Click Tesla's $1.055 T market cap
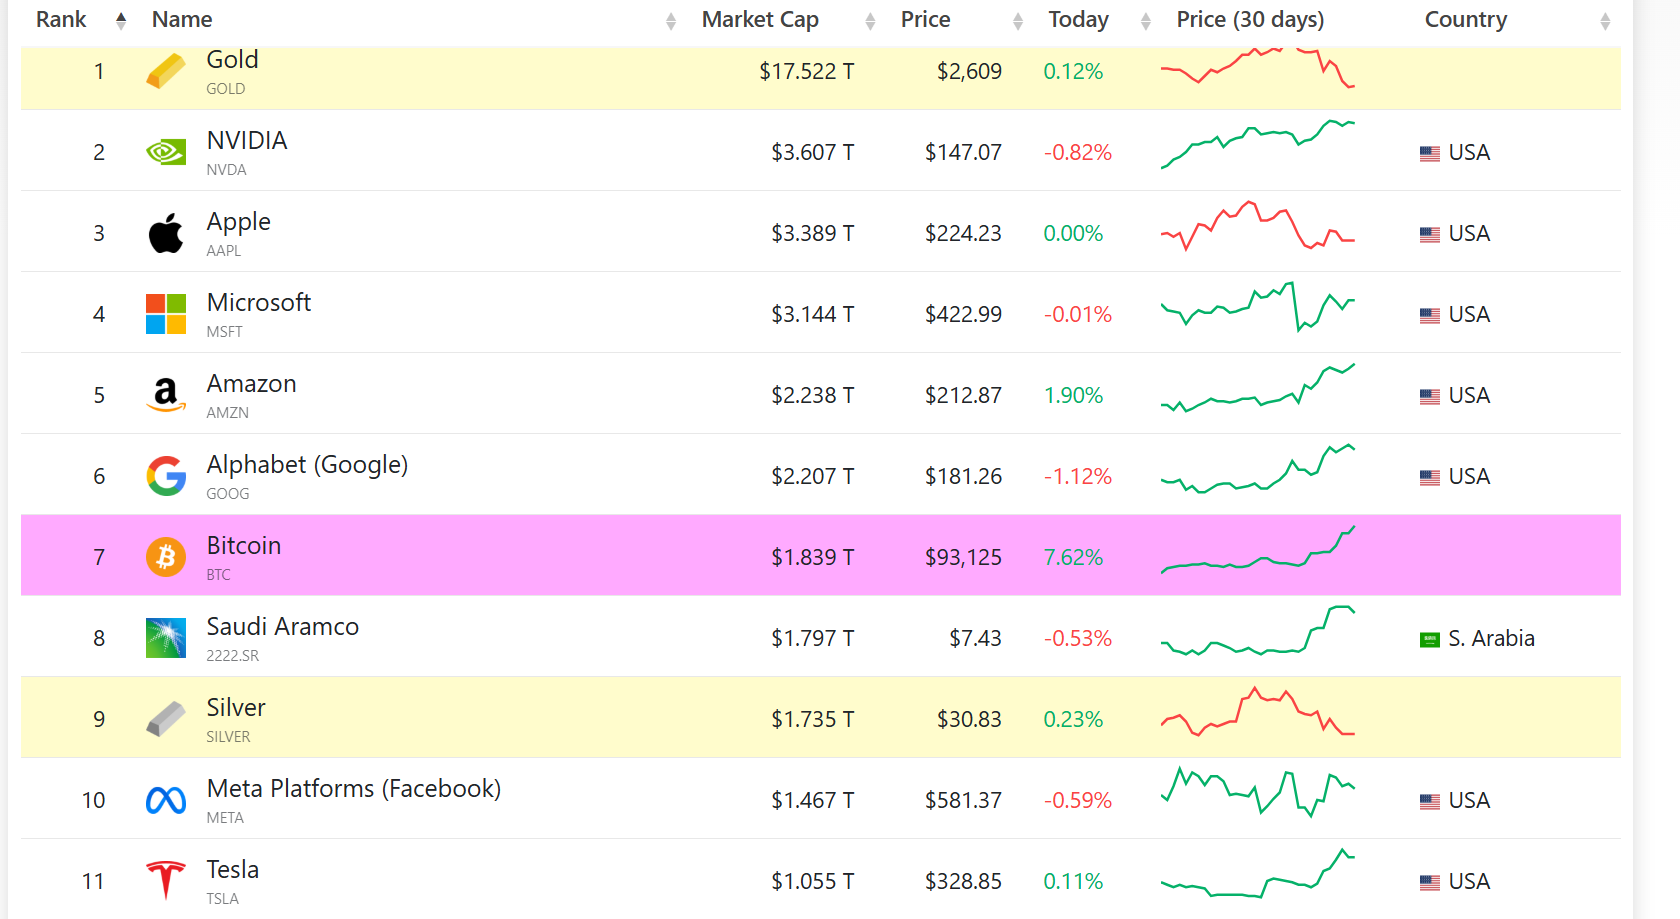Image resolution: width=1680 pixels, height=919 pixels. (x=812, y=881)
